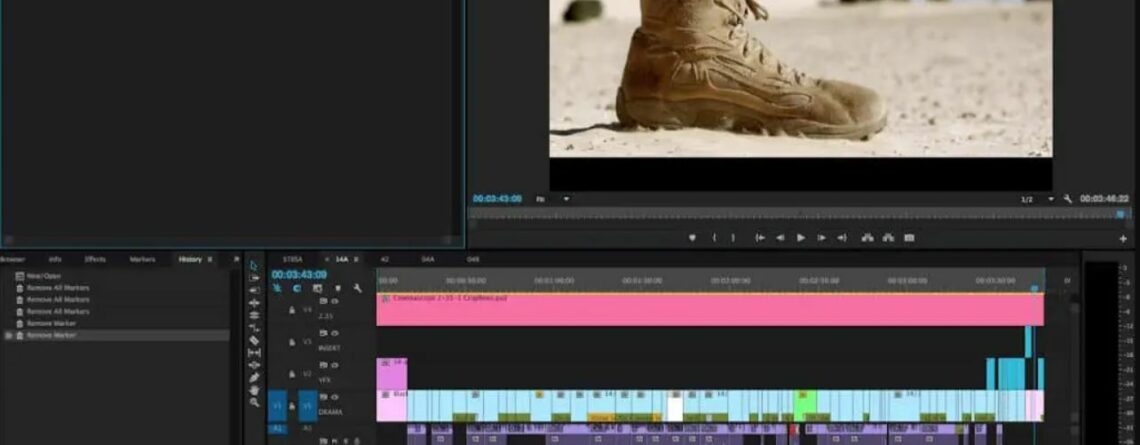Switch to the Effects panel tab
The width and height of the screenshot is (1140, 445).
95,259
